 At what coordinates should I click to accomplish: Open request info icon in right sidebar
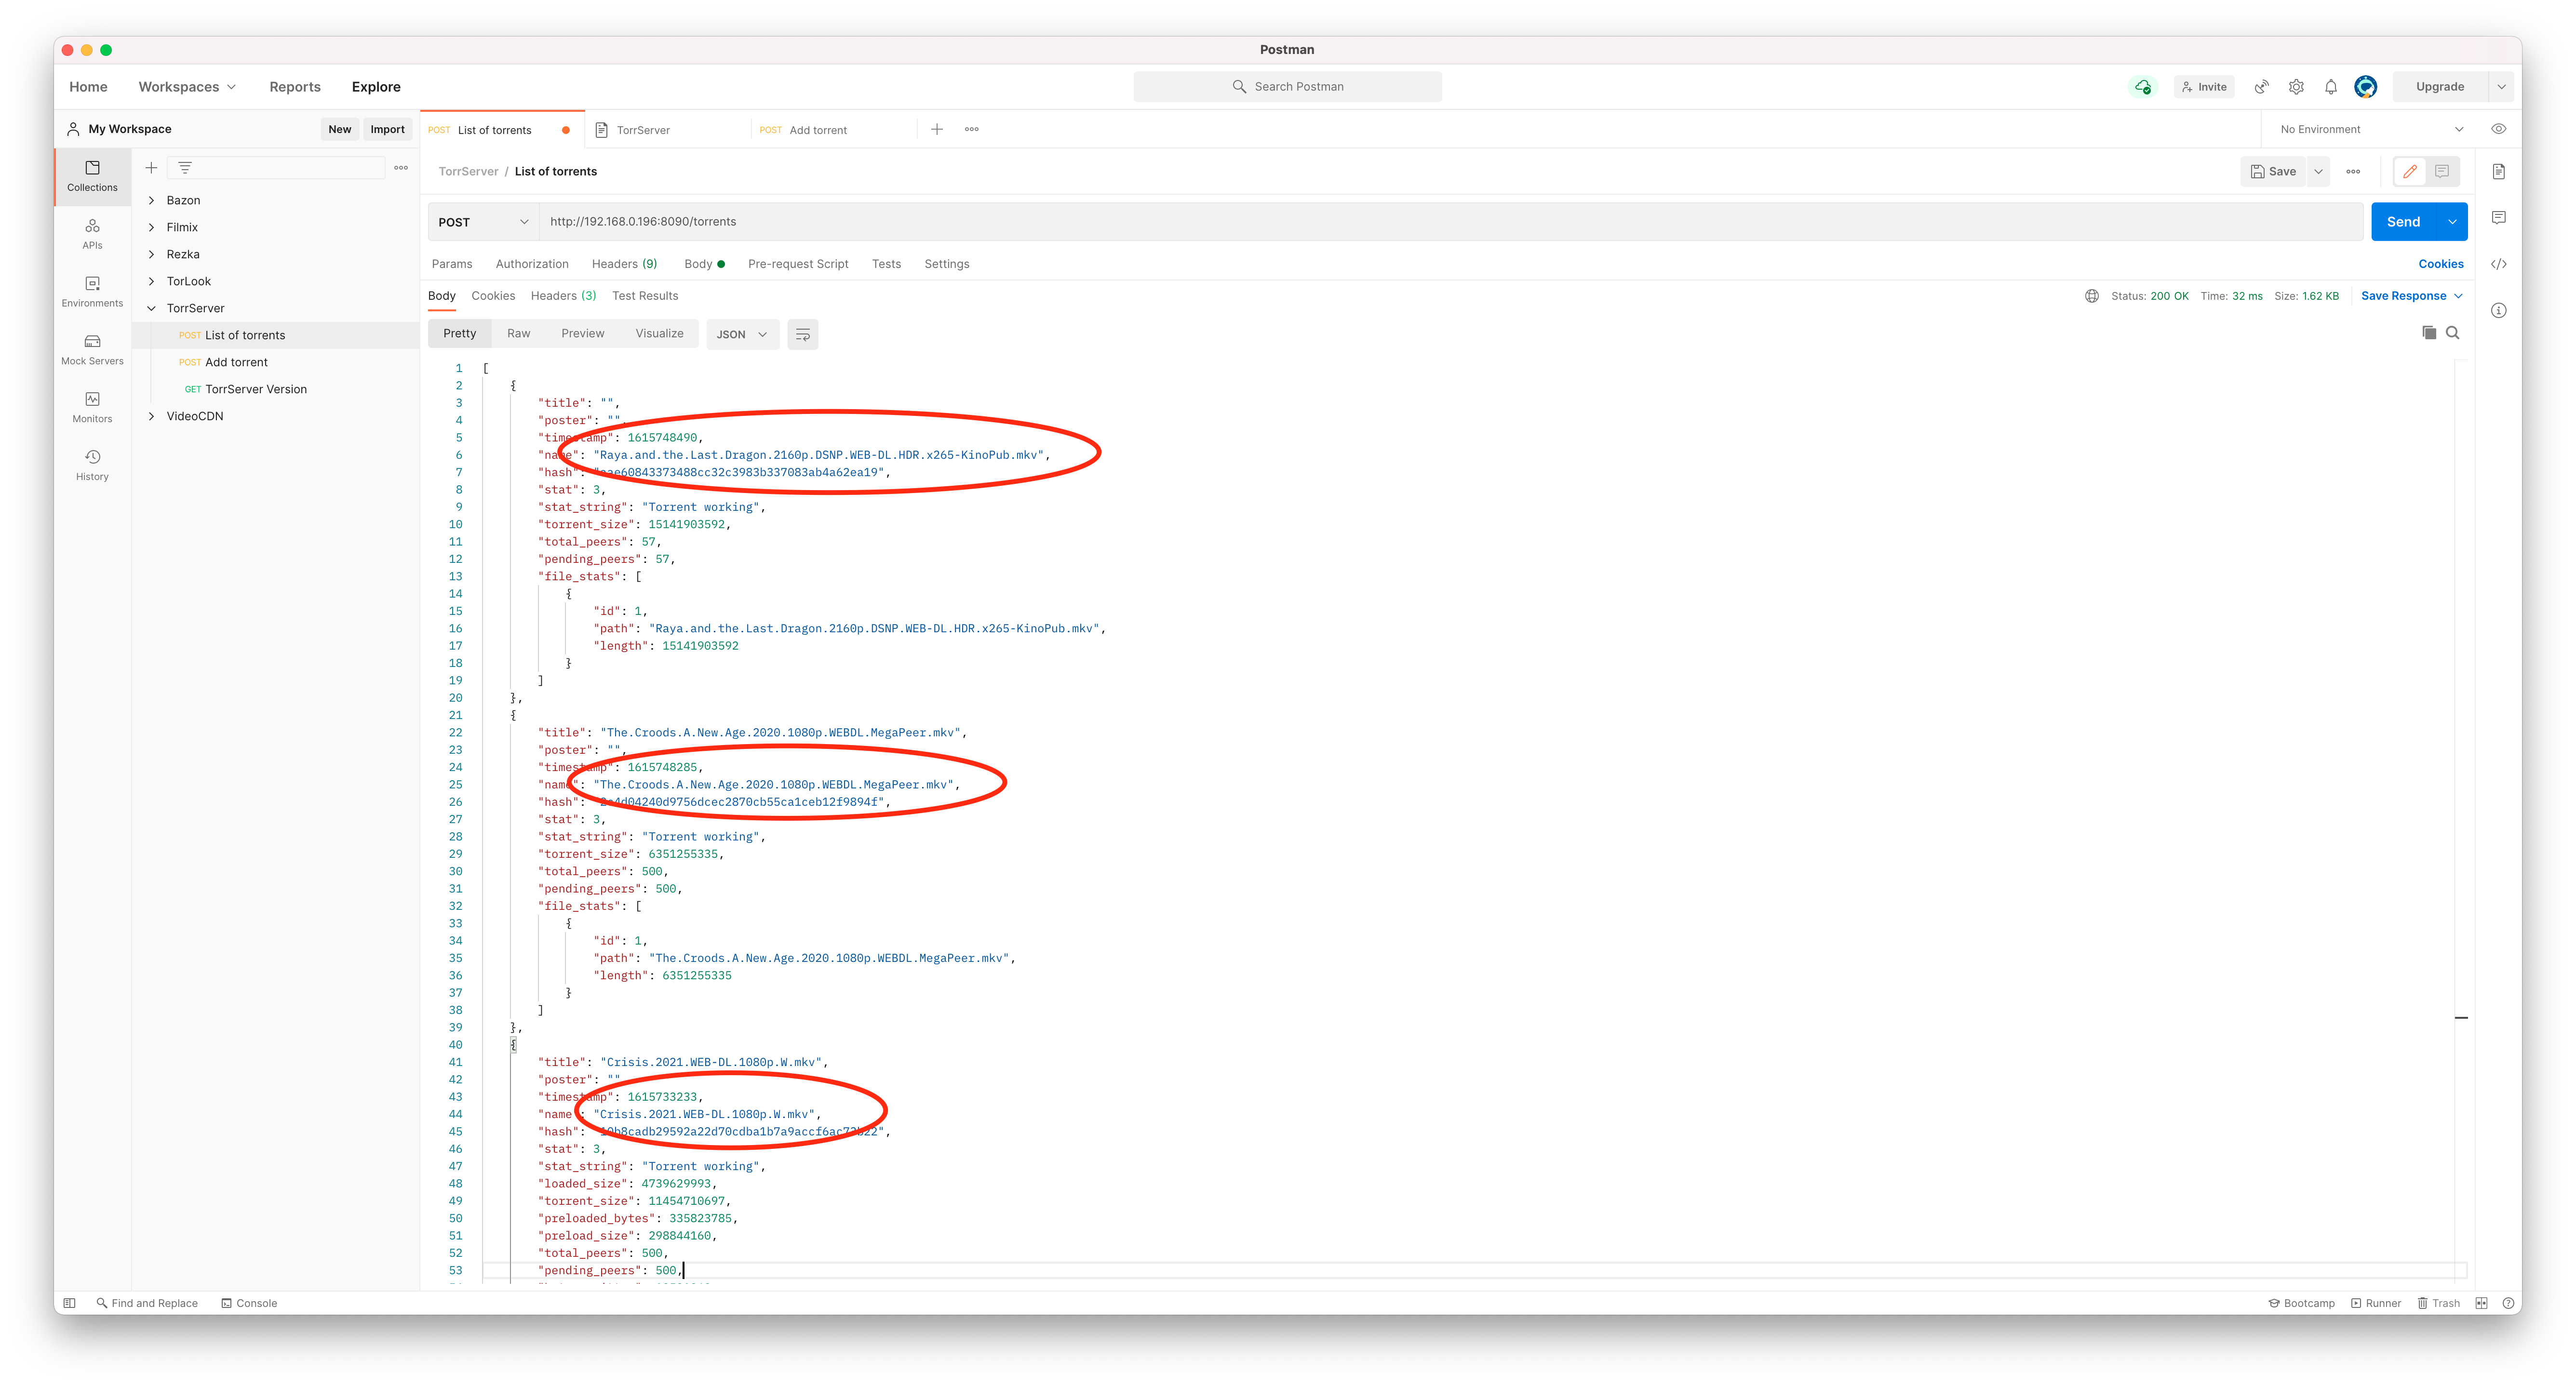pos(2498,310)
